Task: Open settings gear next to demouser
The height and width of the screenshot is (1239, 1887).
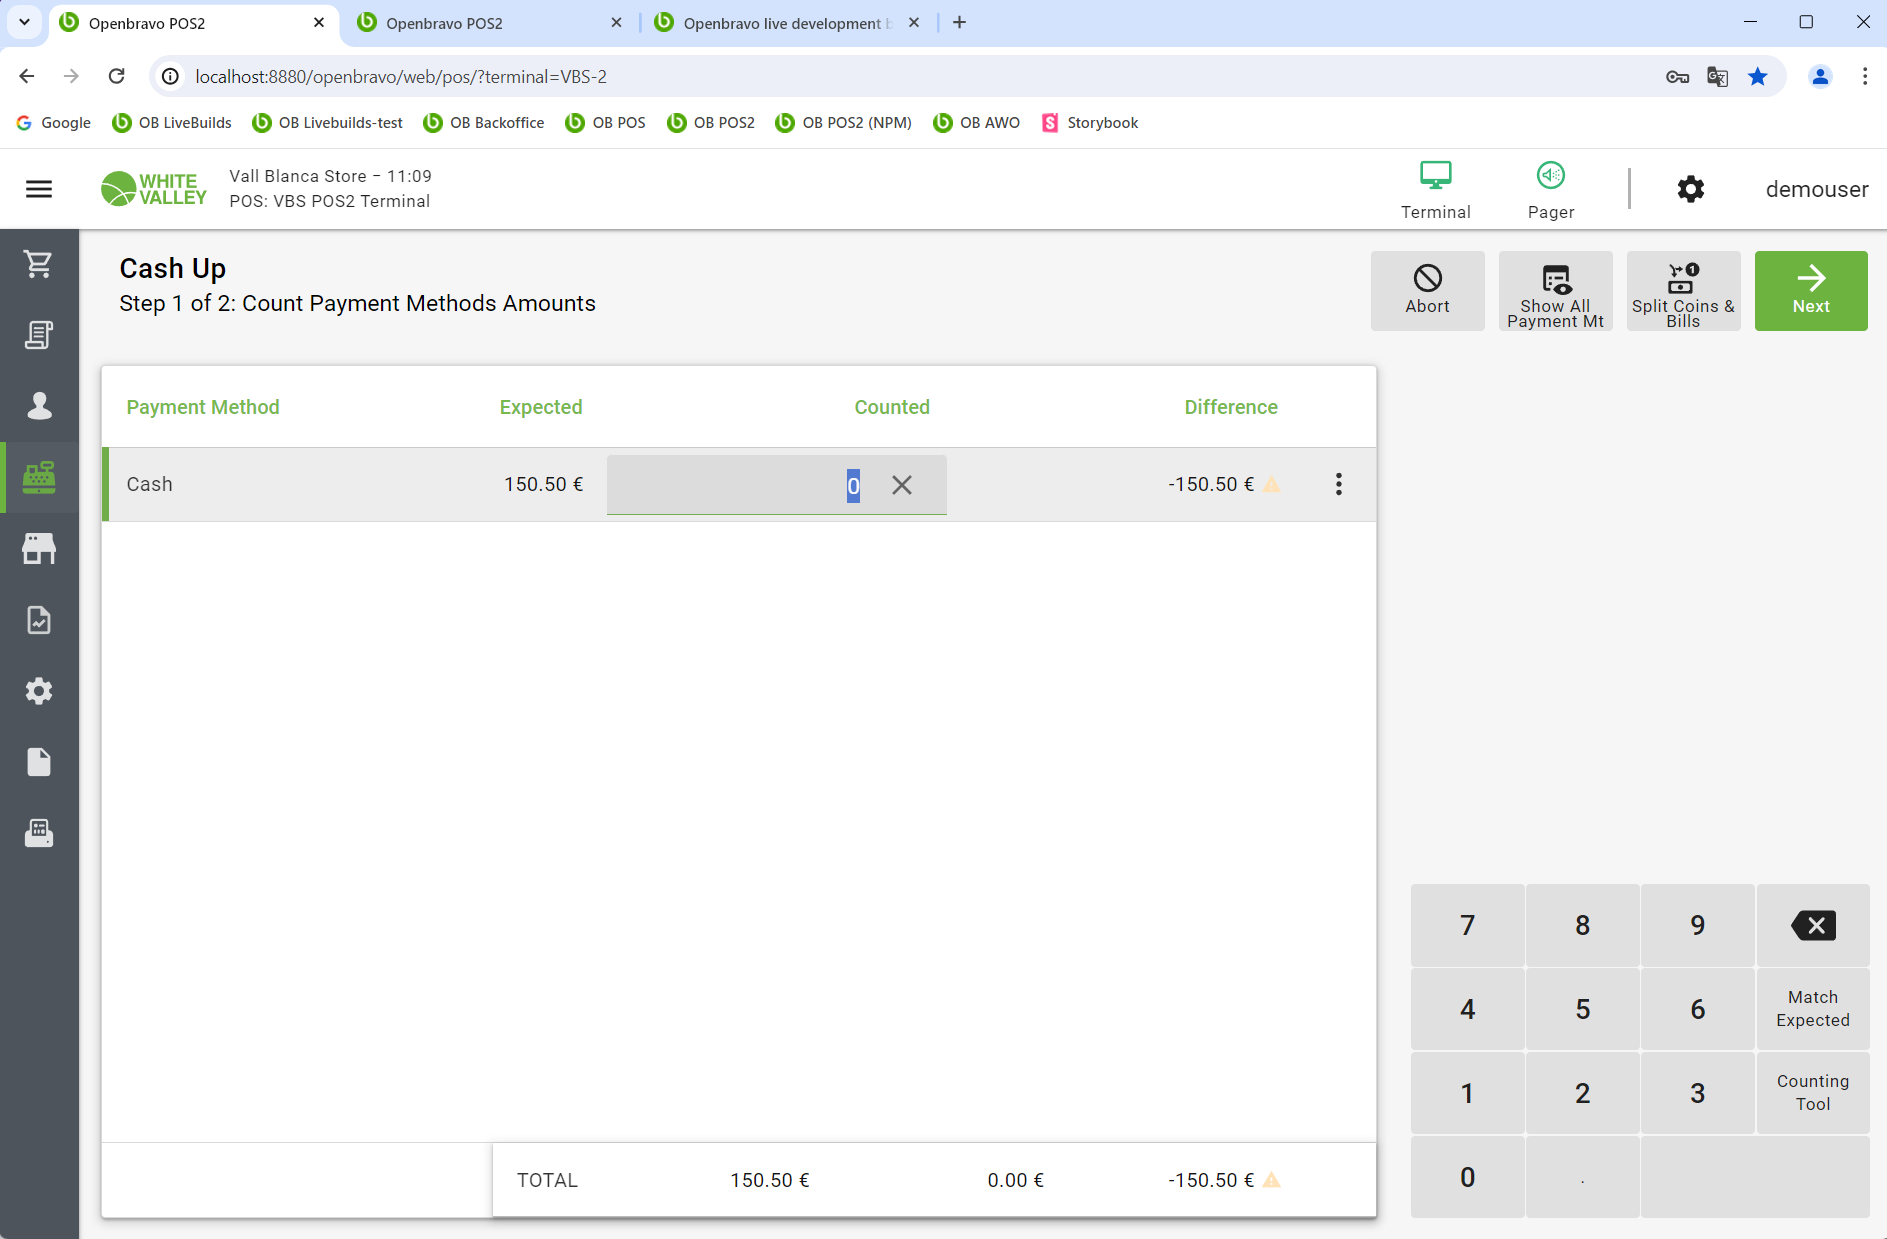Action: (1690, 189)
